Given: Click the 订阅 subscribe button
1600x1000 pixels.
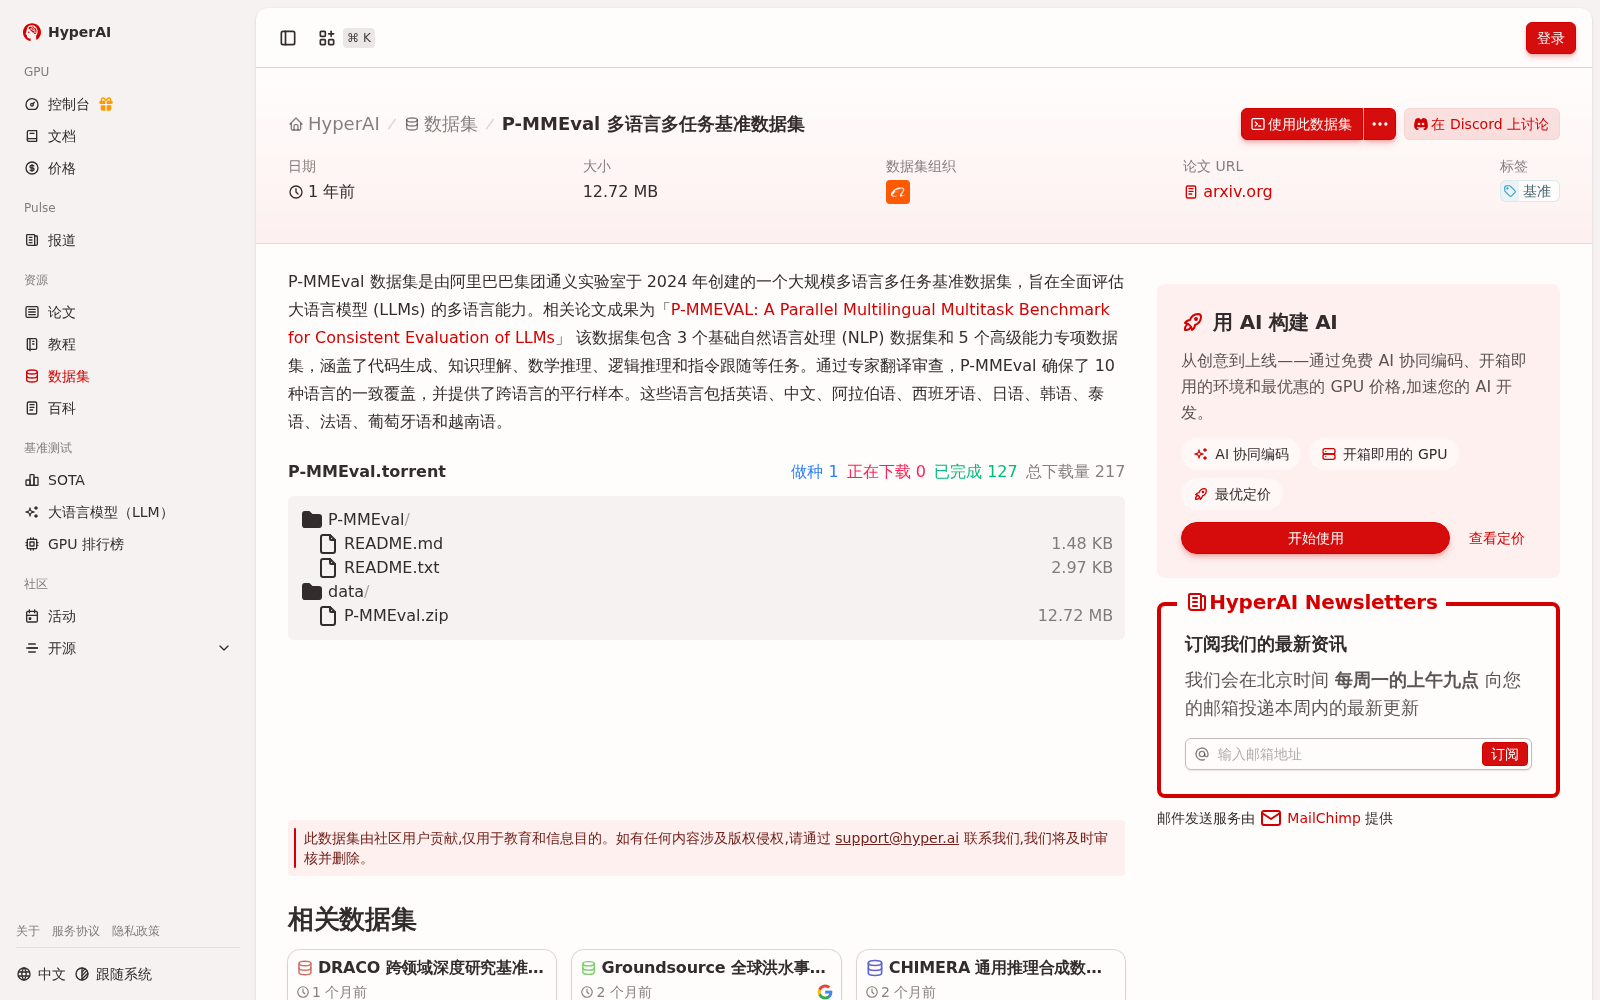Looking at the screenshot, I should (x=1504, y=754).
